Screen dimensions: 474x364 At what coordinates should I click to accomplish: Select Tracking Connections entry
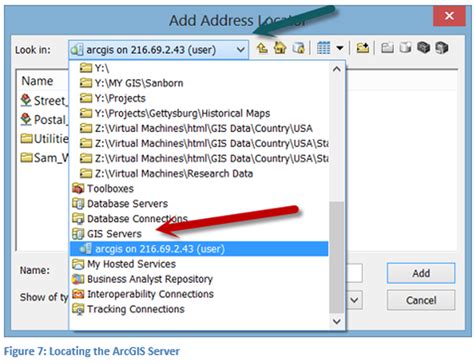199,309
